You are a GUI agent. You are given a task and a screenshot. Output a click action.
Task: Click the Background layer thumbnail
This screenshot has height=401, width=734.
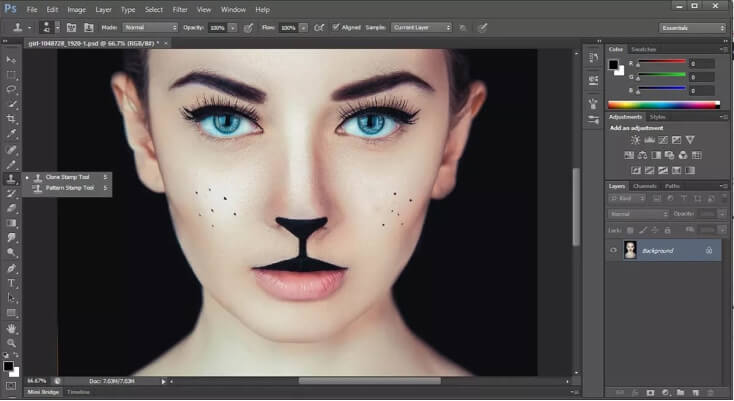(630, 250)
